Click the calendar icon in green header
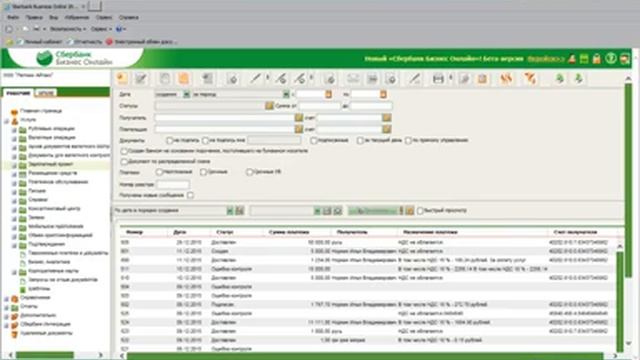640x360 pixels. [x=584, y=59]
